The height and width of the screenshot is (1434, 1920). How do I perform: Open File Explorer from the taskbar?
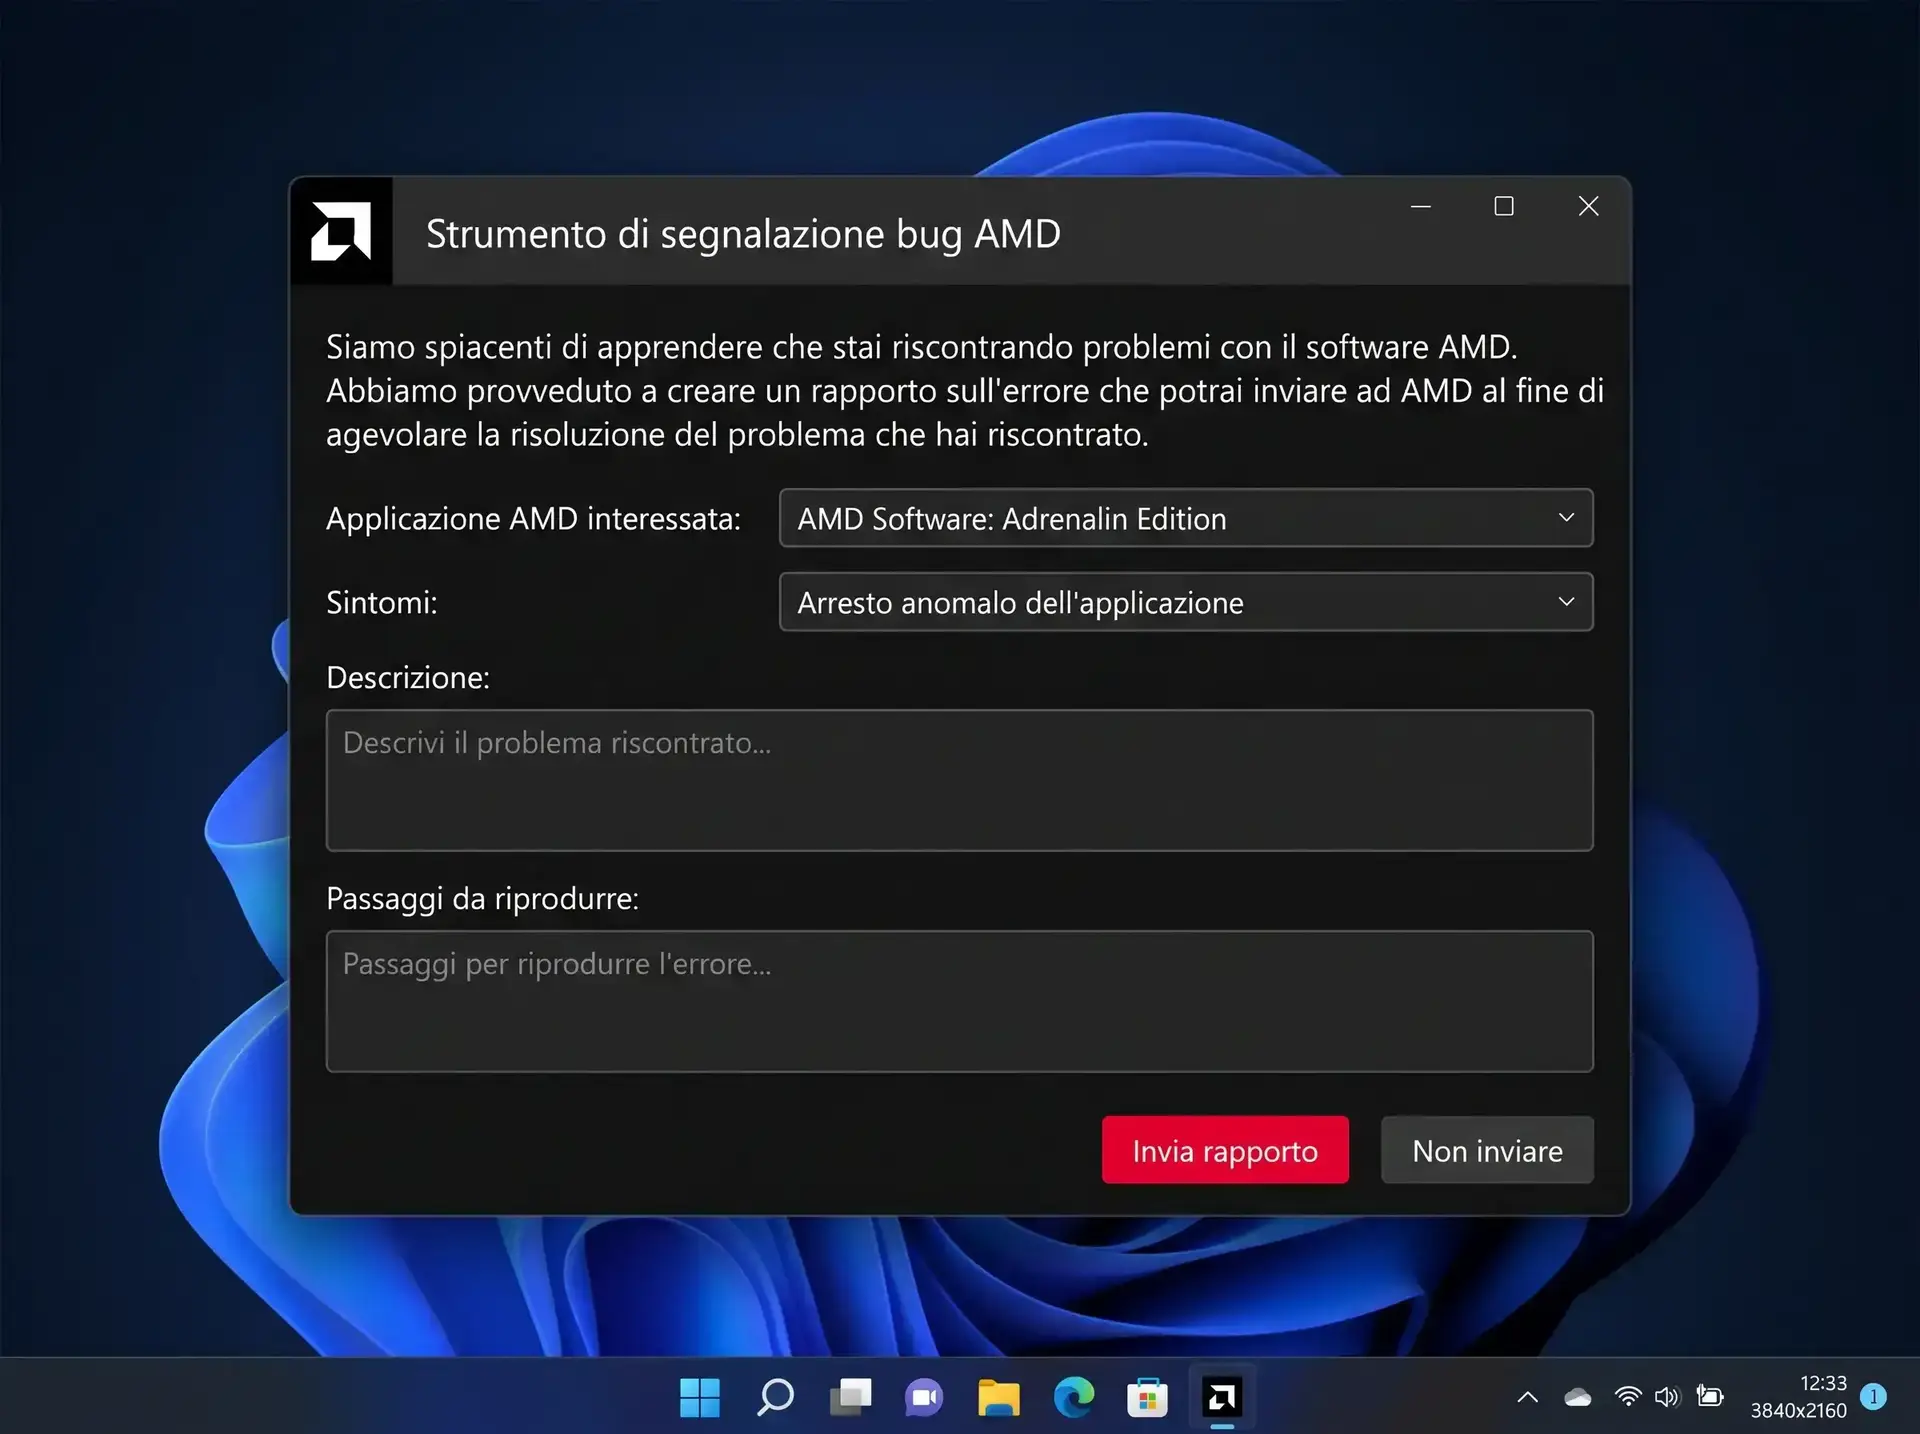pos(999,1397)
